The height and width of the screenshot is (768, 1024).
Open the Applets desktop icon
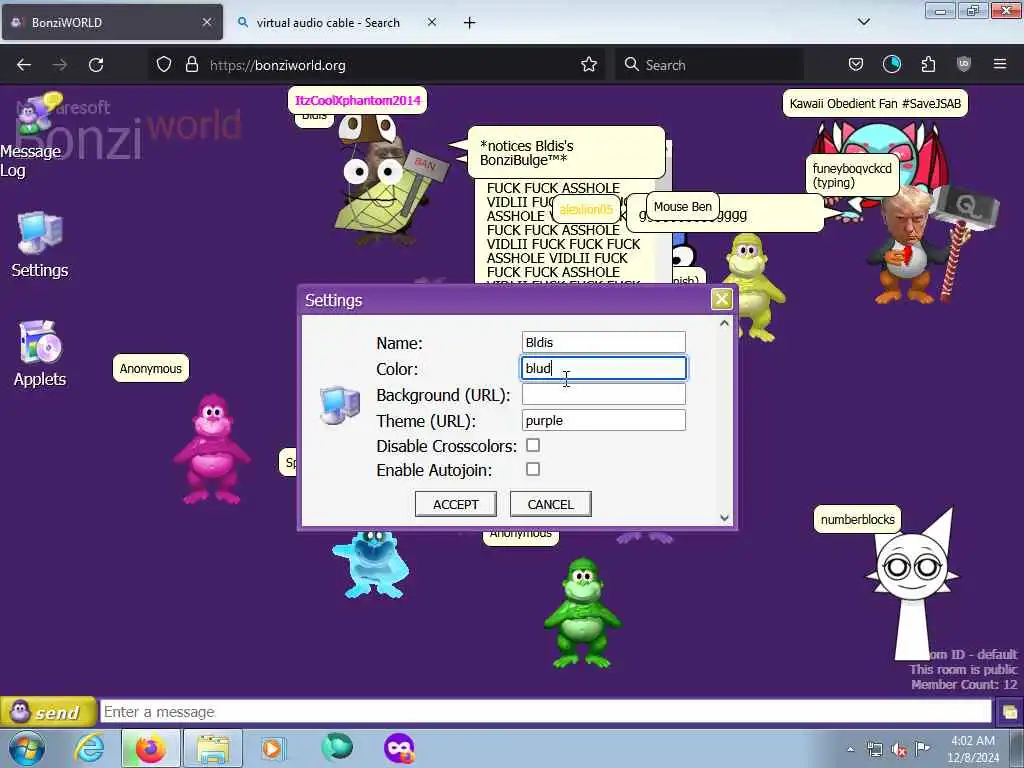pos(40,353)
